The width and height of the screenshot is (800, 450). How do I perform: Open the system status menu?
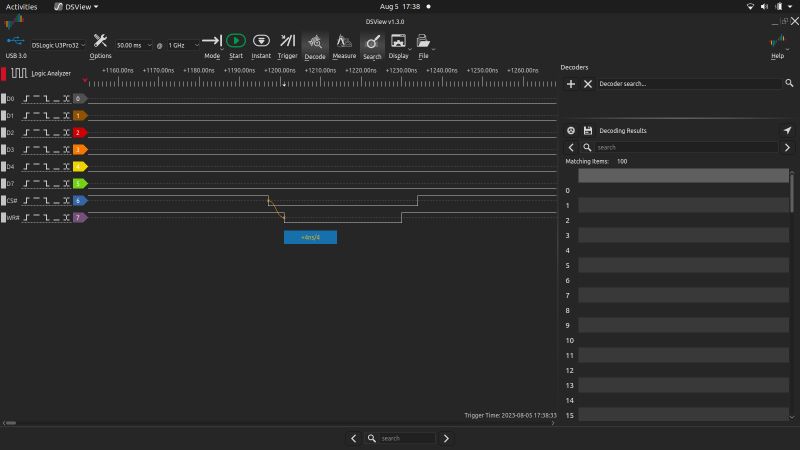pos(769,7)
